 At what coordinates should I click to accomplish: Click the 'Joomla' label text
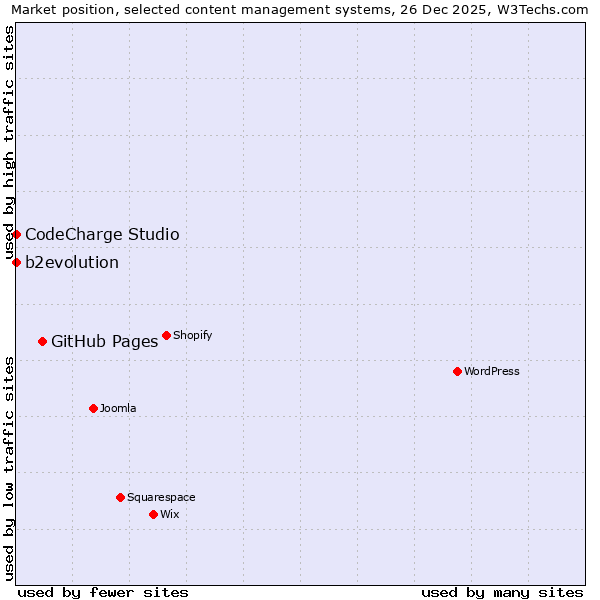(118, 408)
